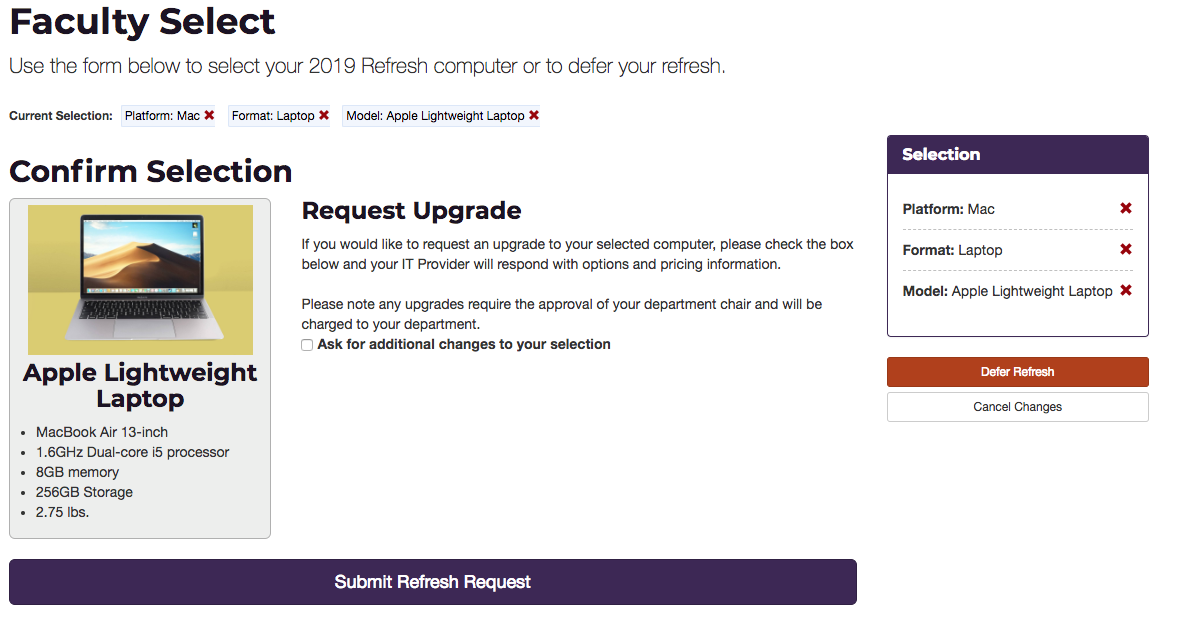Click the Defer Refresh button
1178x618 pixels.
tap(1017, 372)
